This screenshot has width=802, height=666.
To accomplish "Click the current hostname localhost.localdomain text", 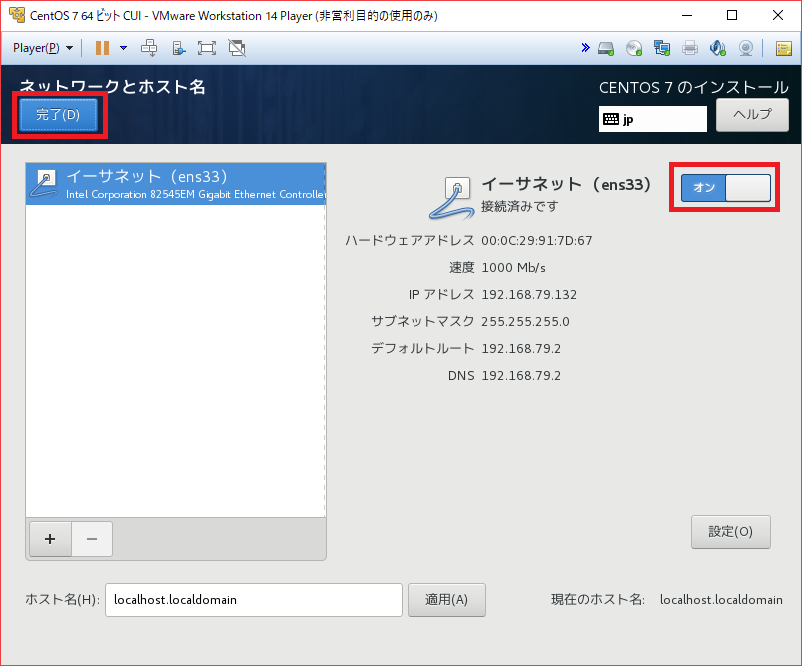I will 721,600.
